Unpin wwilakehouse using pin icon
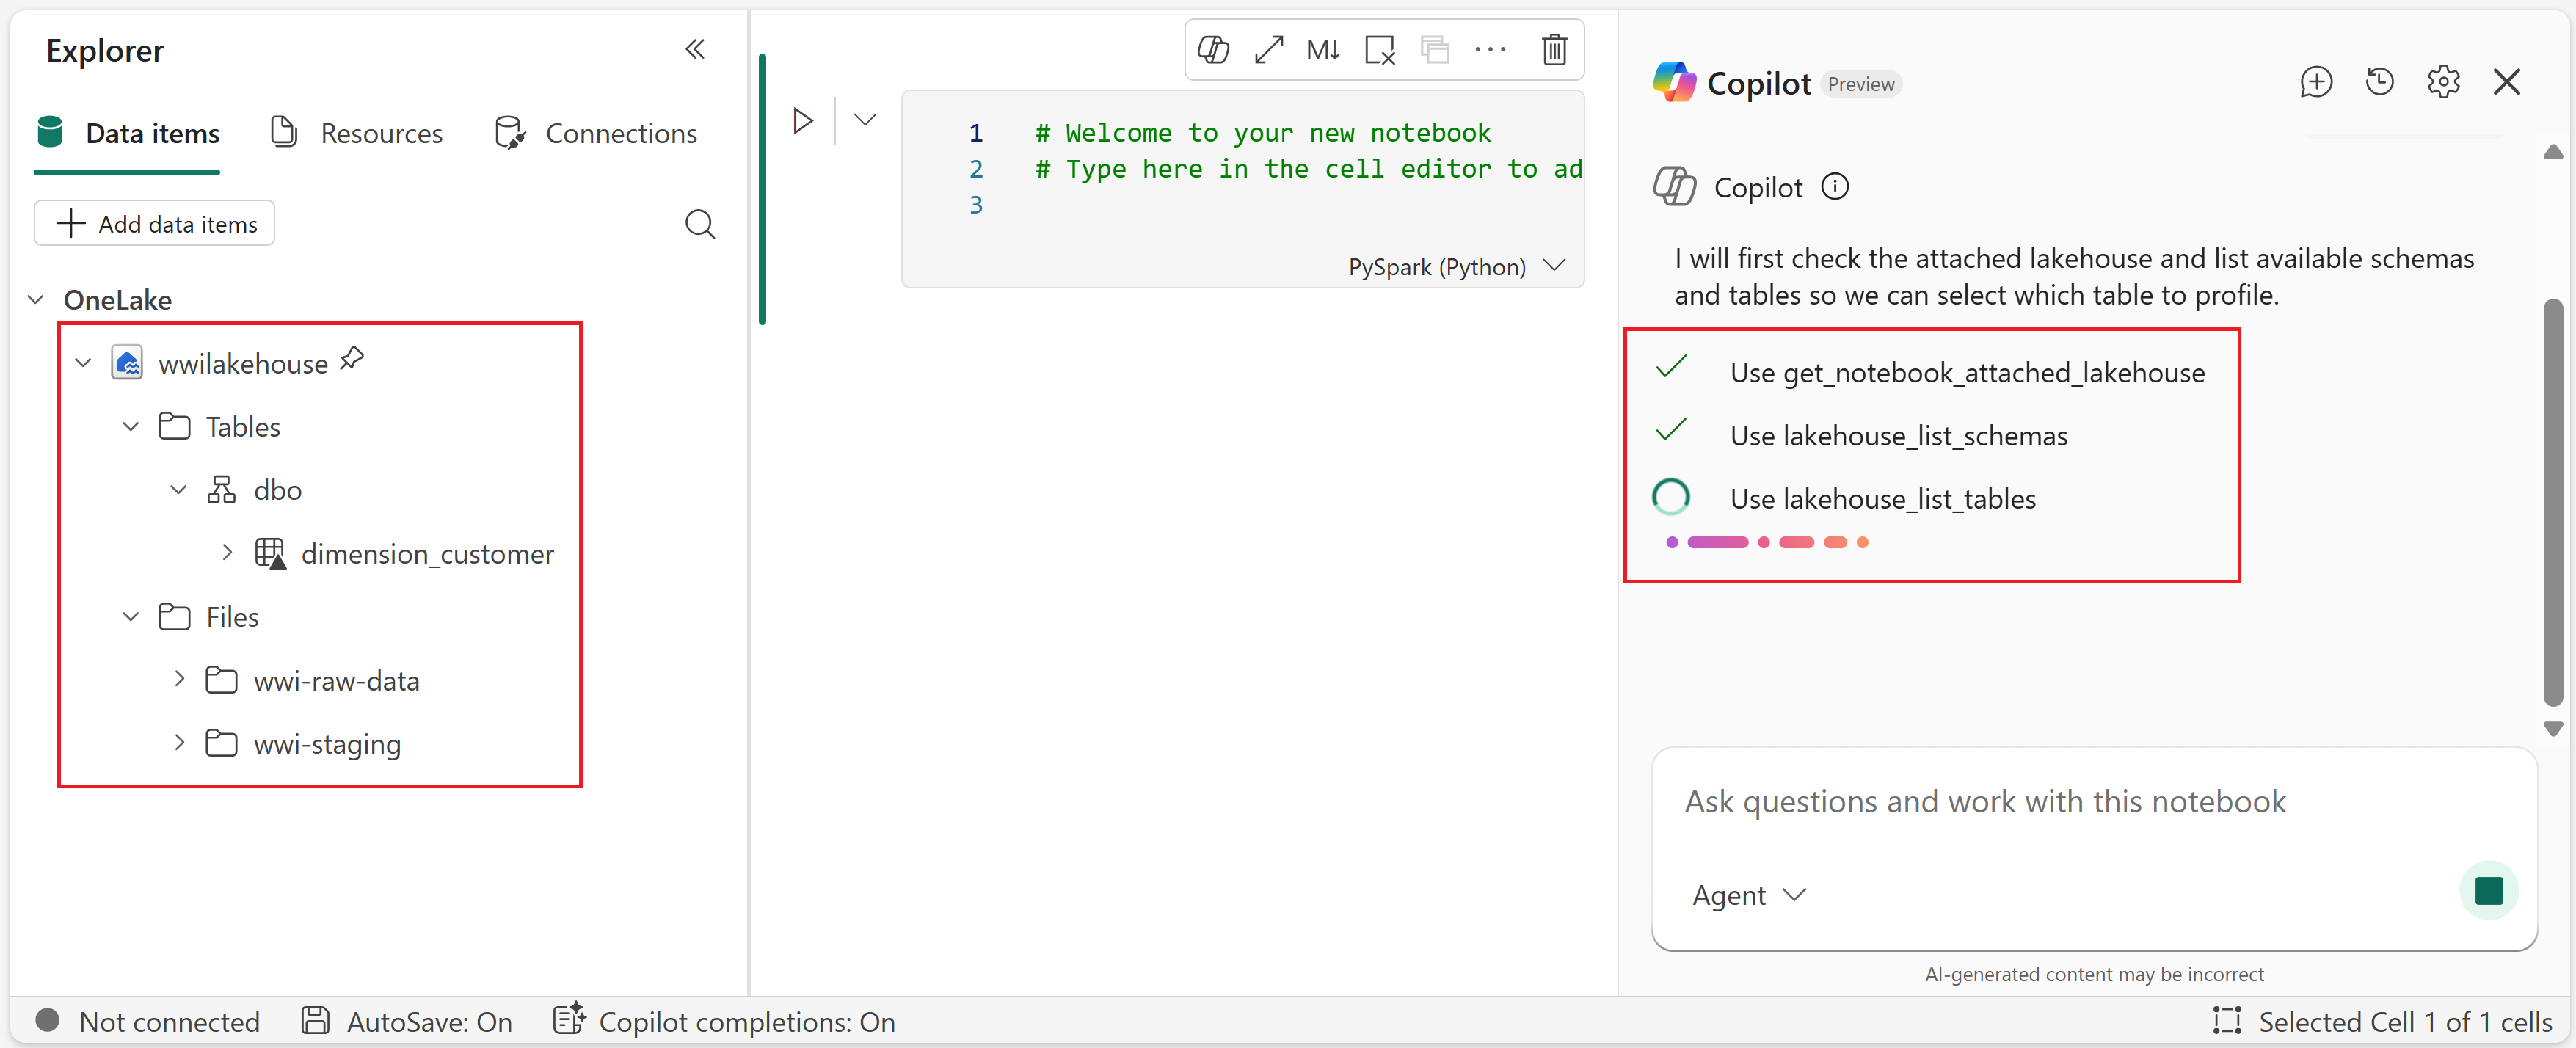 point(352,359)
